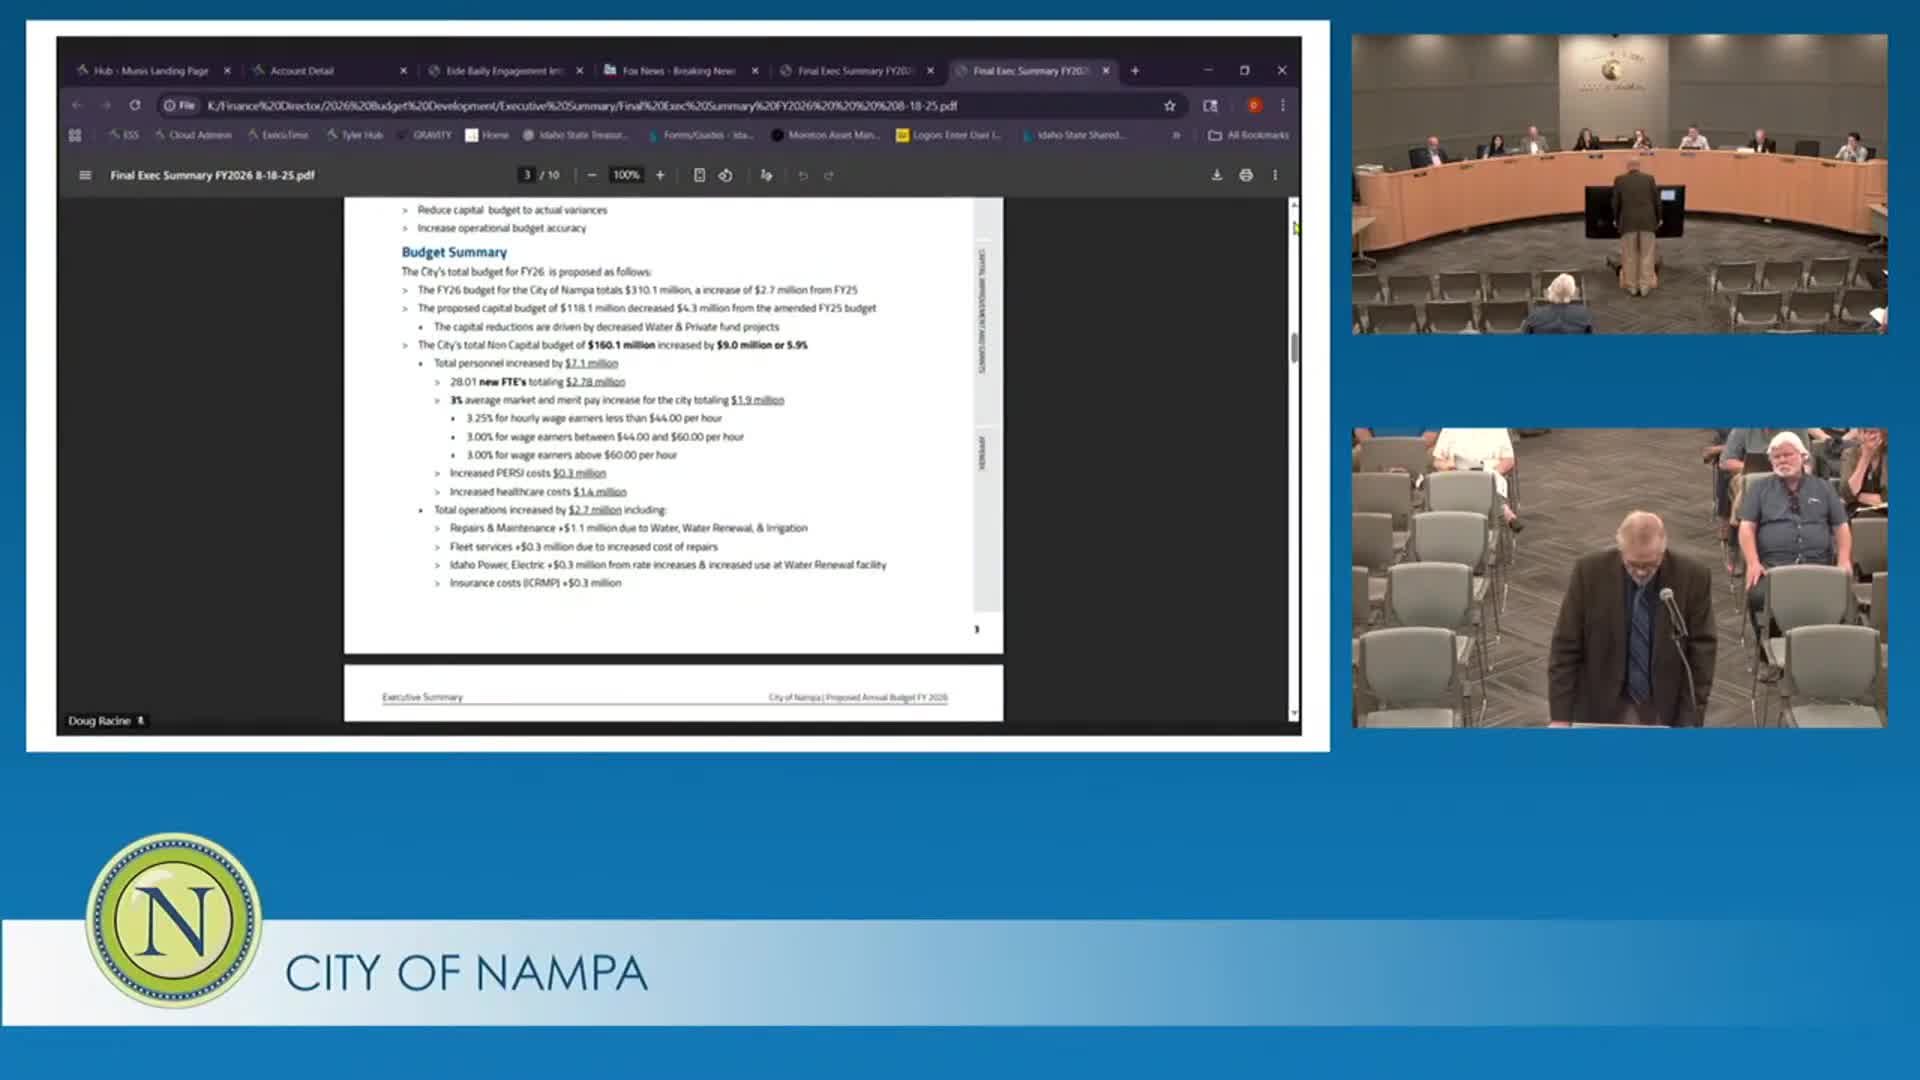Download the PDF file
Image resolution: width=1920 pixels, height=1080 pixels.
pyautogui.click(x=1217, y=175)
